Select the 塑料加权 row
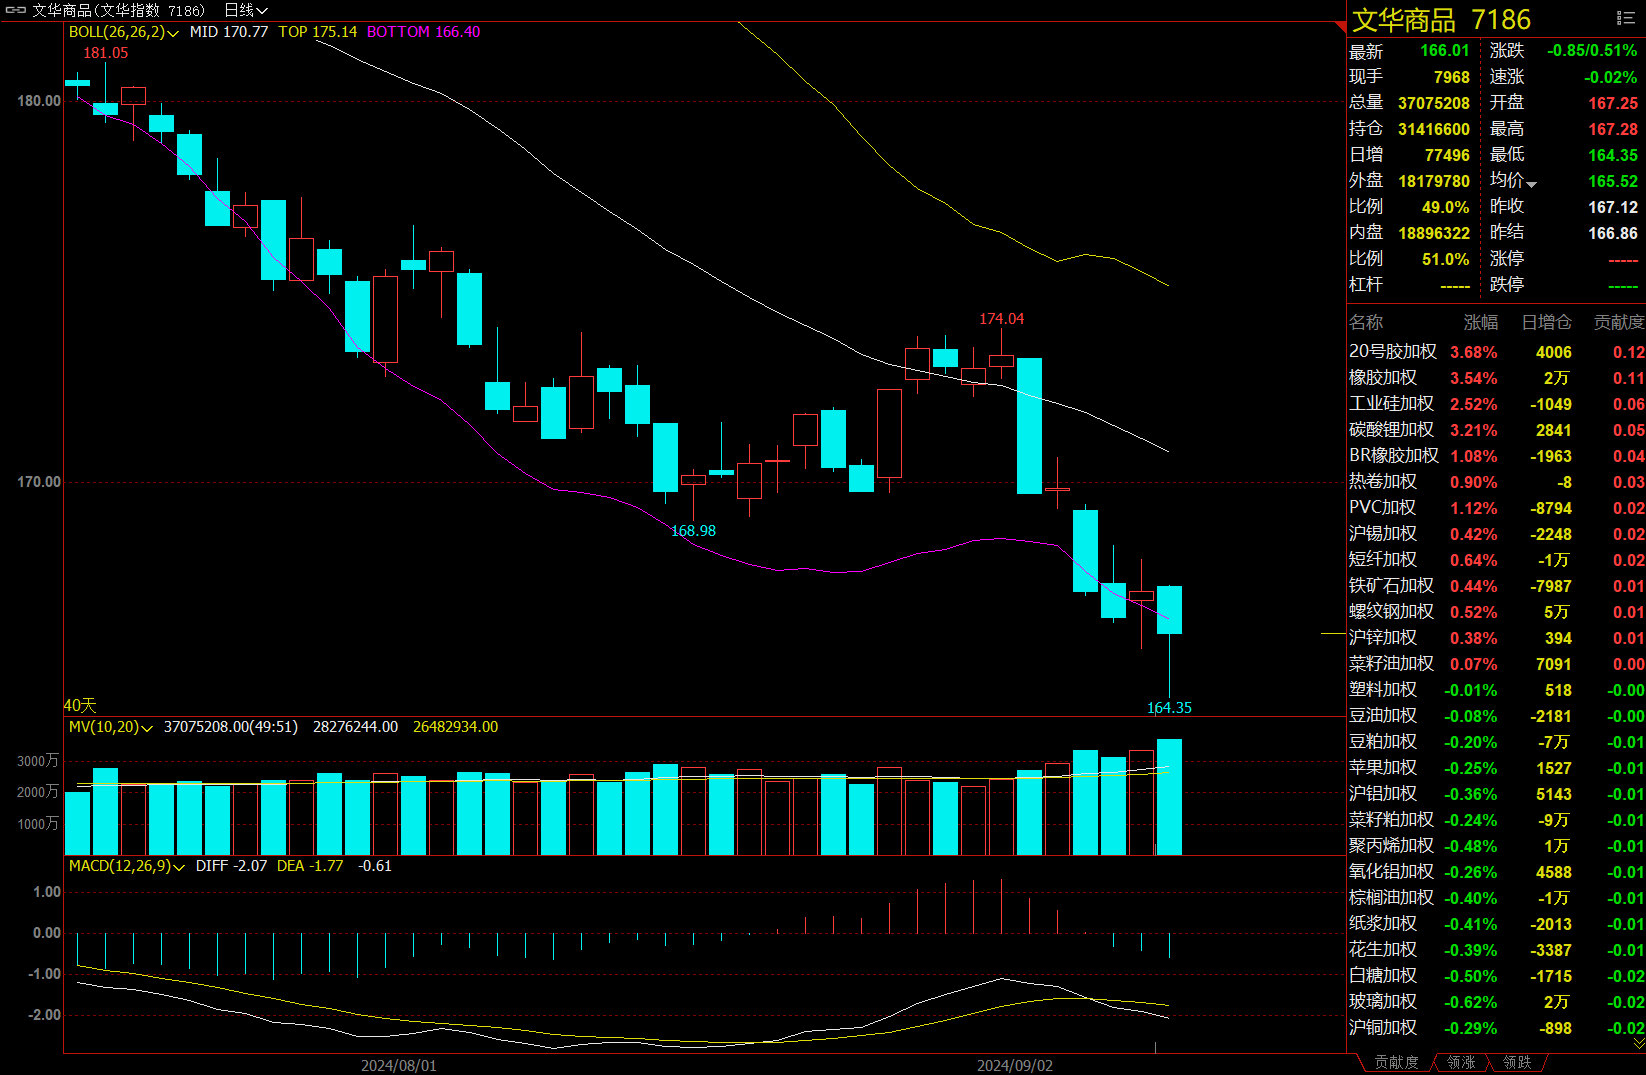 pos(1496,690)
